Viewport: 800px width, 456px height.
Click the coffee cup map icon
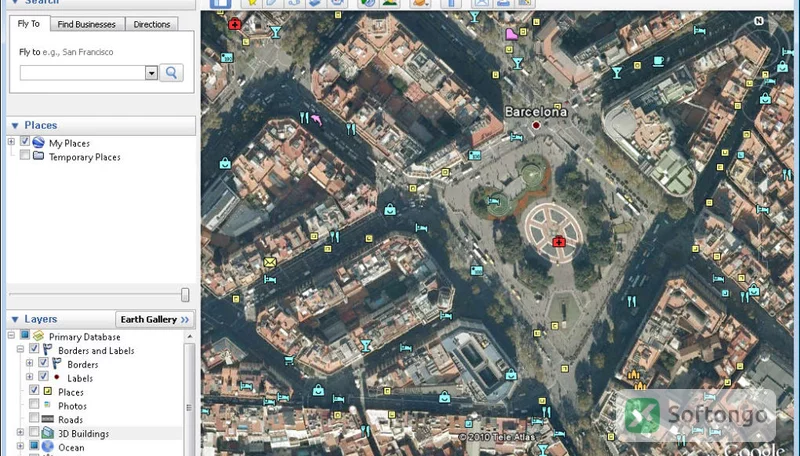click(658, 62)
